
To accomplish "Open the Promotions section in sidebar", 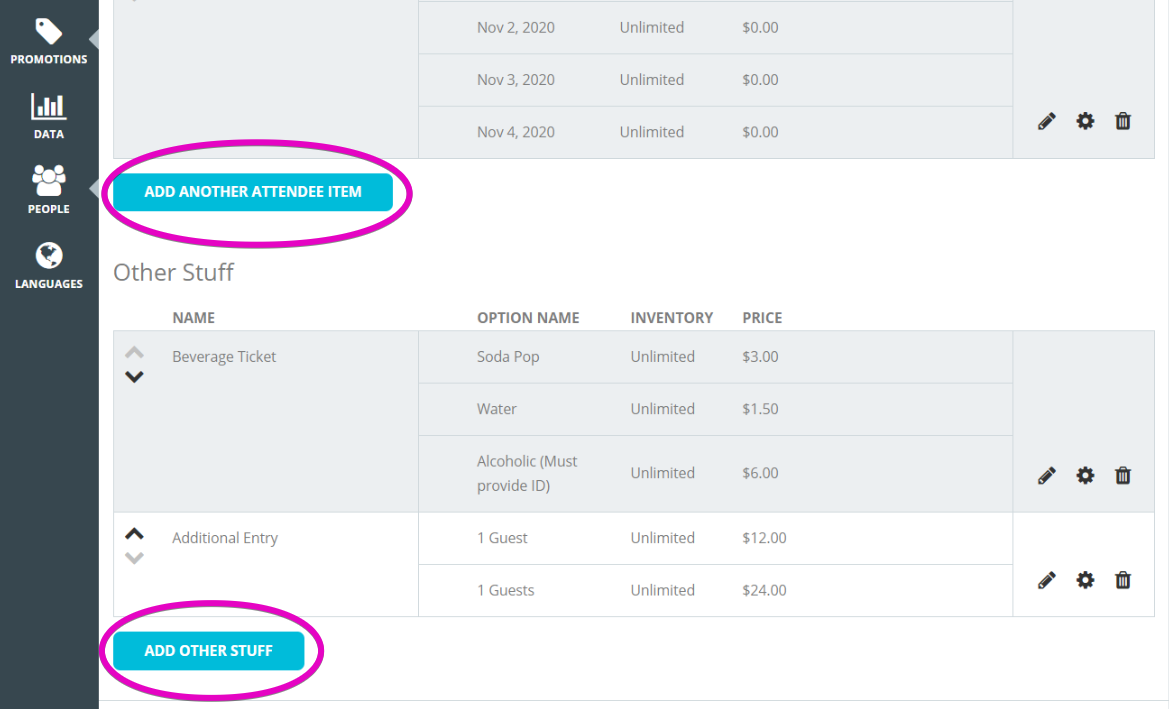I will tap(48, 41).
